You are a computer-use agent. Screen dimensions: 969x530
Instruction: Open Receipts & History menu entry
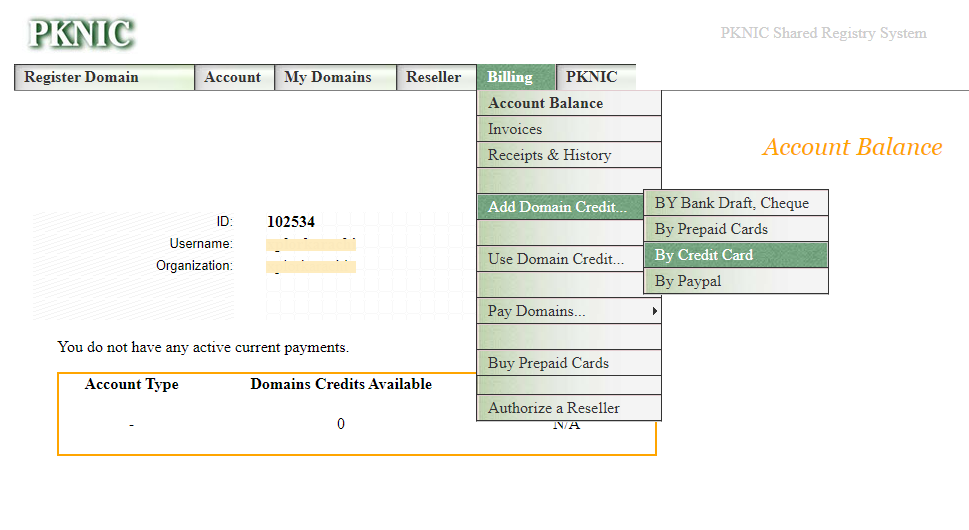(x=569, y=155)
